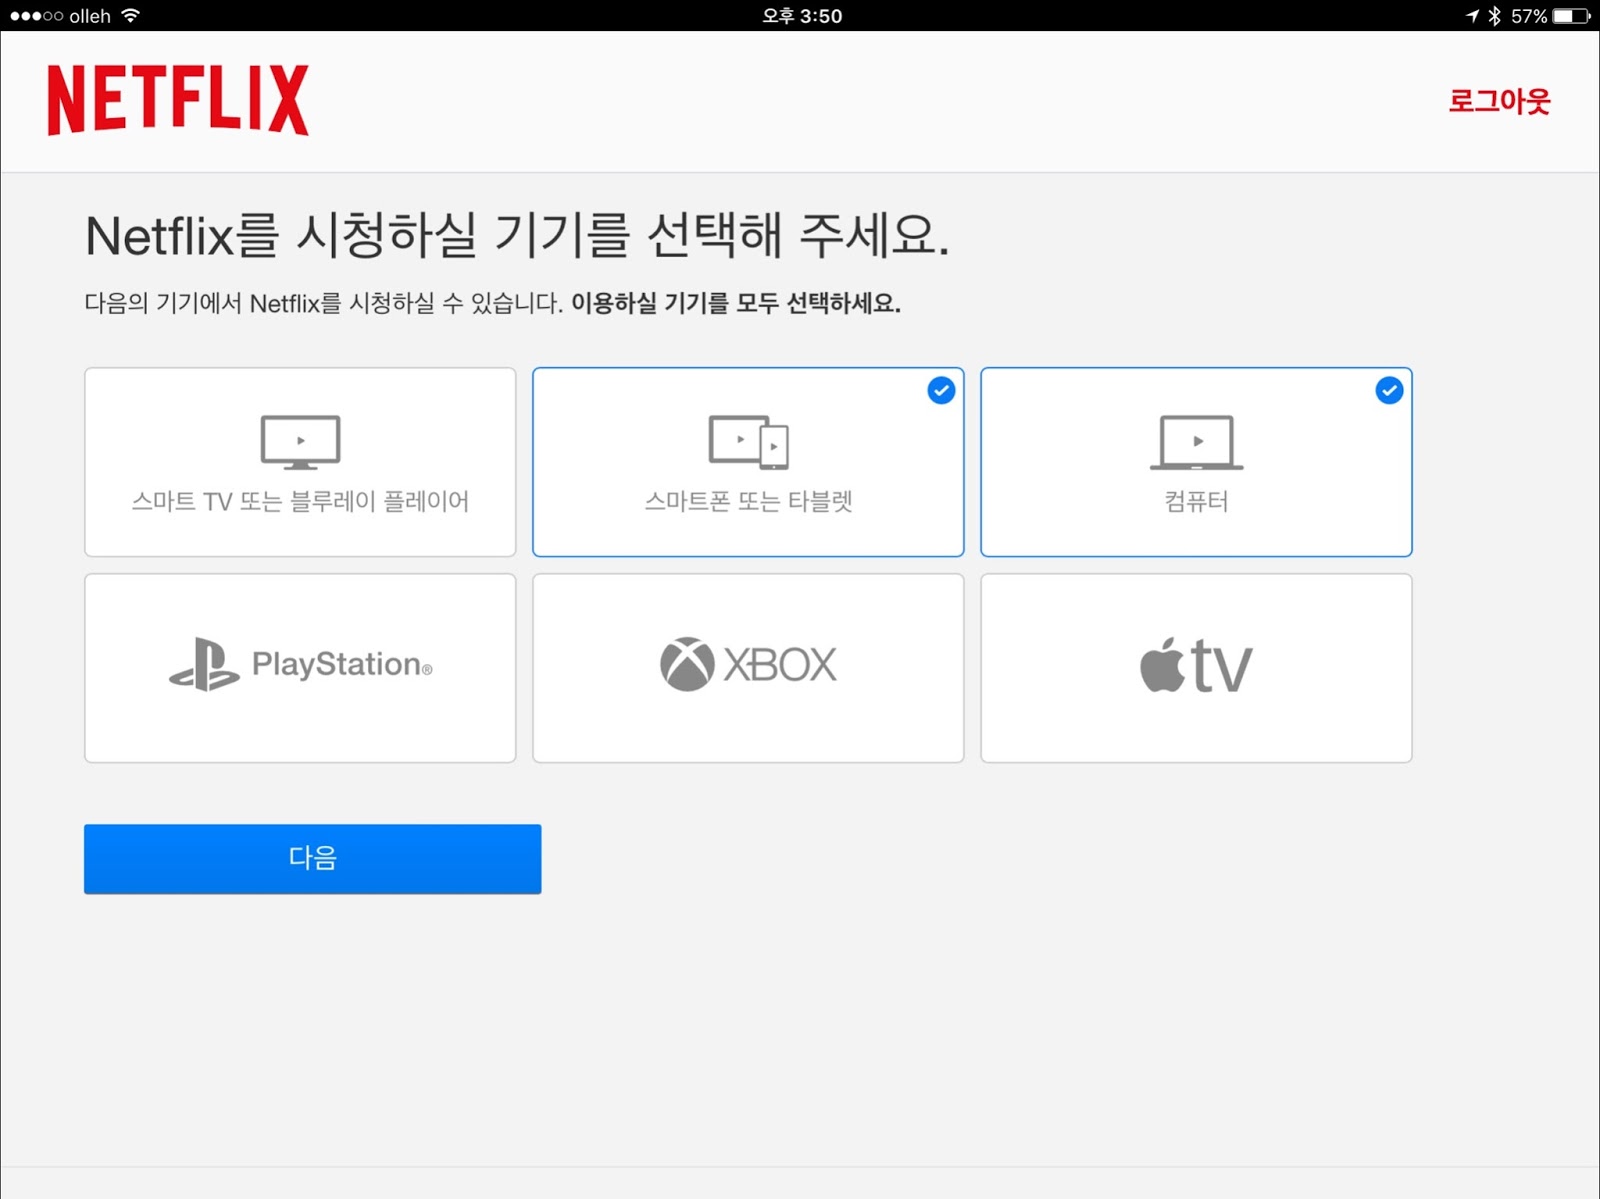The height and width of the screenshot is (1199, 1600).
Task: Select the XBOX device card
Action: click(x=748, y=668)
